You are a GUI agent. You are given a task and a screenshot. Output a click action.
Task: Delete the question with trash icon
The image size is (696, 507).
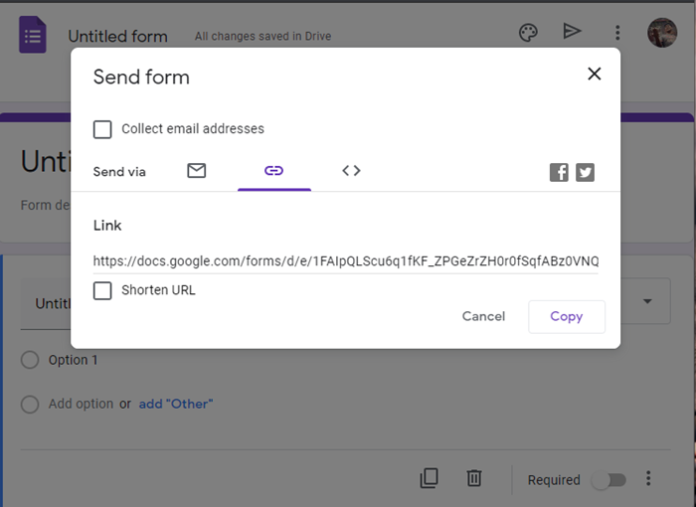point(474,478)
